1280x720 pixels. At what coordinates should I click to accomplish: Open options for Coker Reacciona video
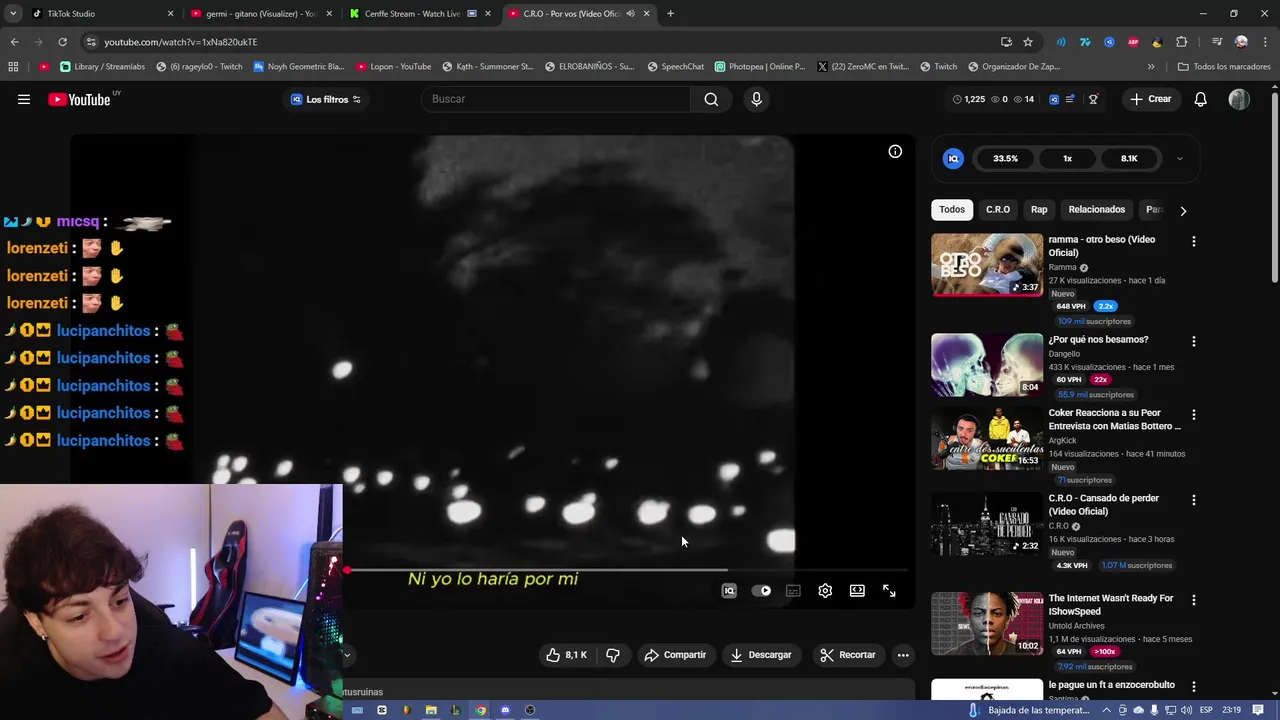point(1193,414)
